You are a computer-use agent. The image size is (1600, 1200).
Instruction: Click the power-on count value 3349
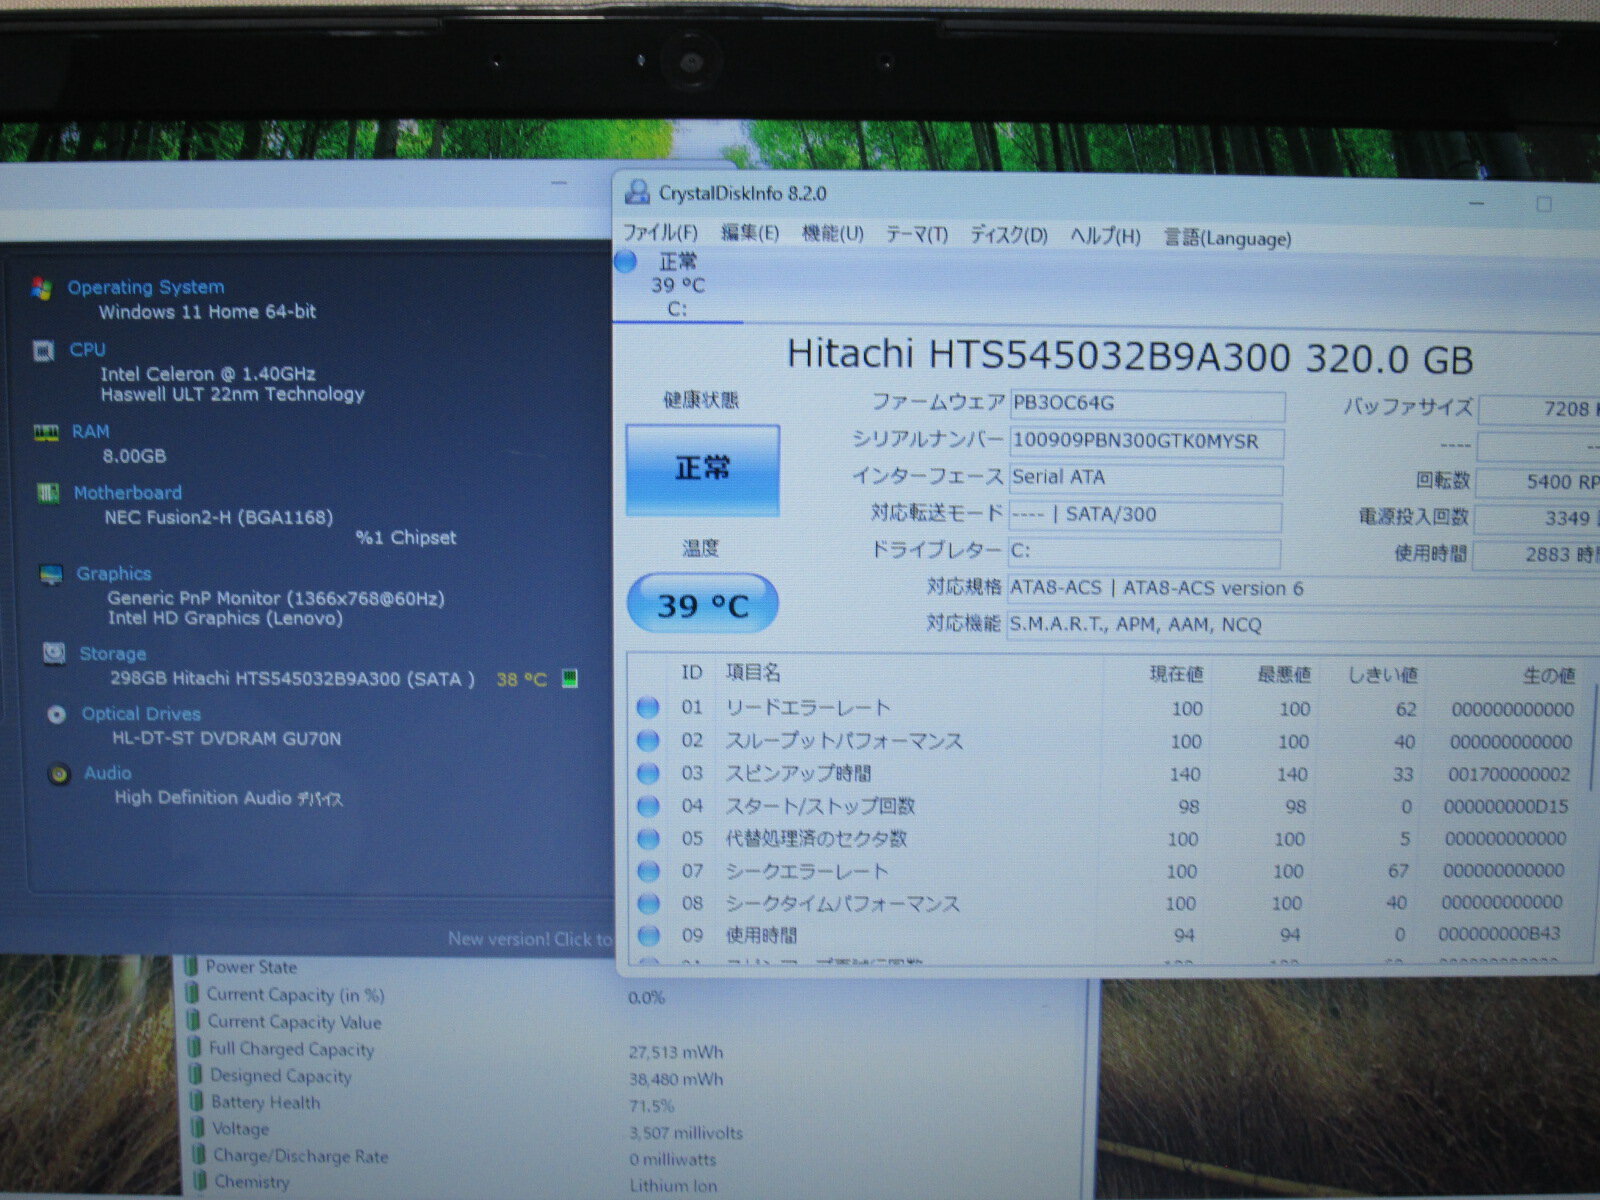click(1539, 518)
